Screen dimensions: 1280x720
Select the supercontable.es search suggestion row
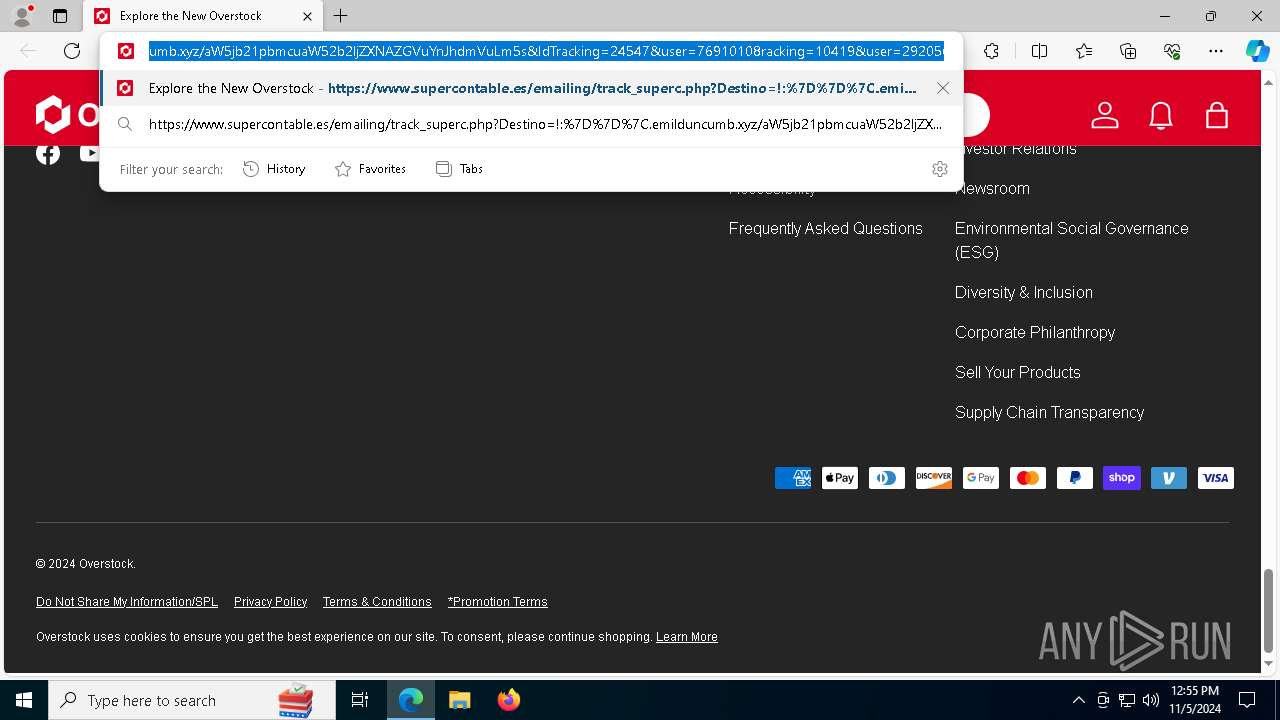coord(531,124)
